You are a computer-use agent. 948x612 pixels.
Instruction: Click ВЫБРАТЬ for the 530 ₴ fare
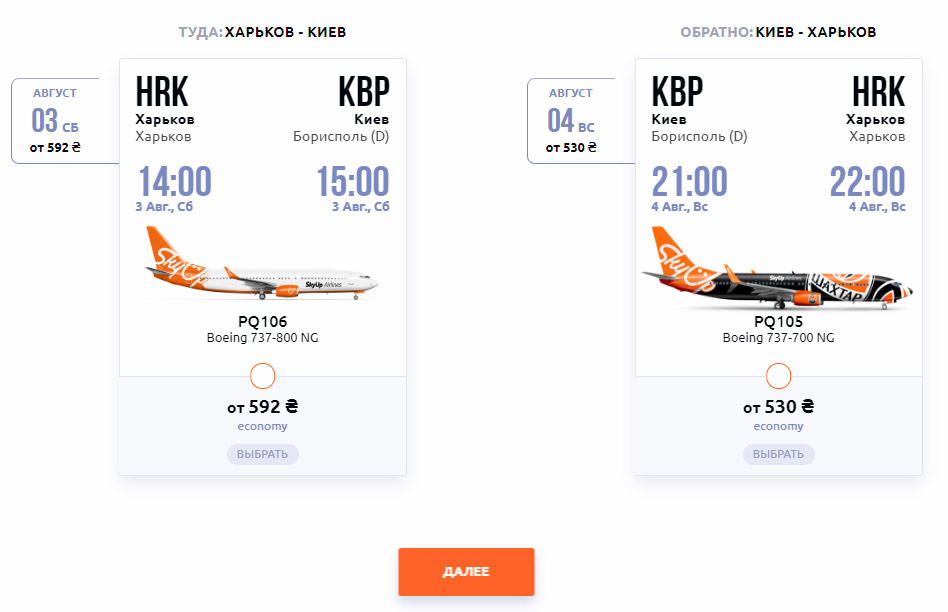coord(778,454)
